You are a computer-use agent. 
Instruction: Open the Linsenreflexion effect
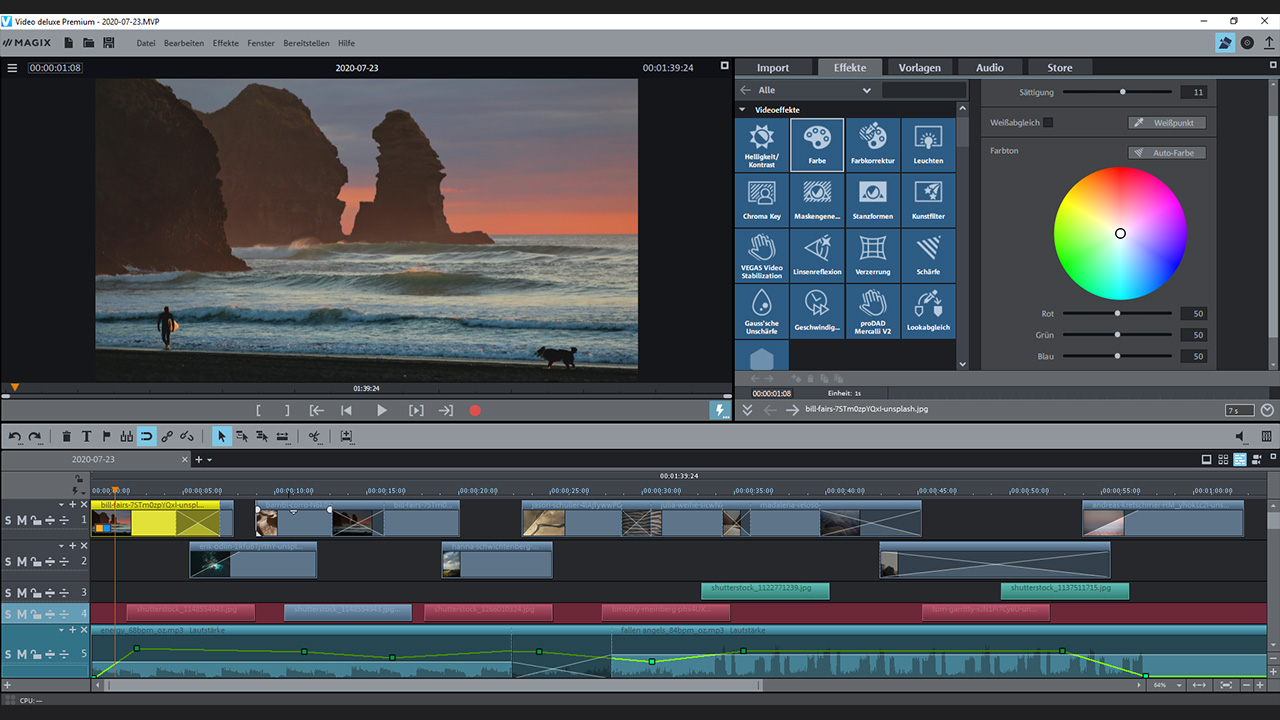click(817, 255)
